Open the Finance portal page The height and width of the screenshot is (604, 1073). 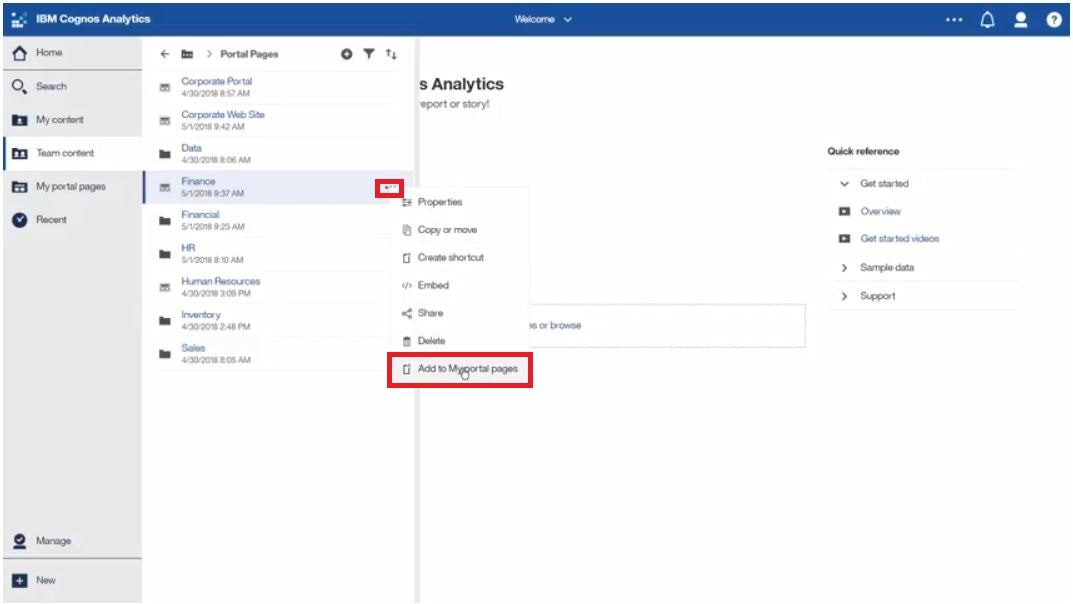pos(198,181)
